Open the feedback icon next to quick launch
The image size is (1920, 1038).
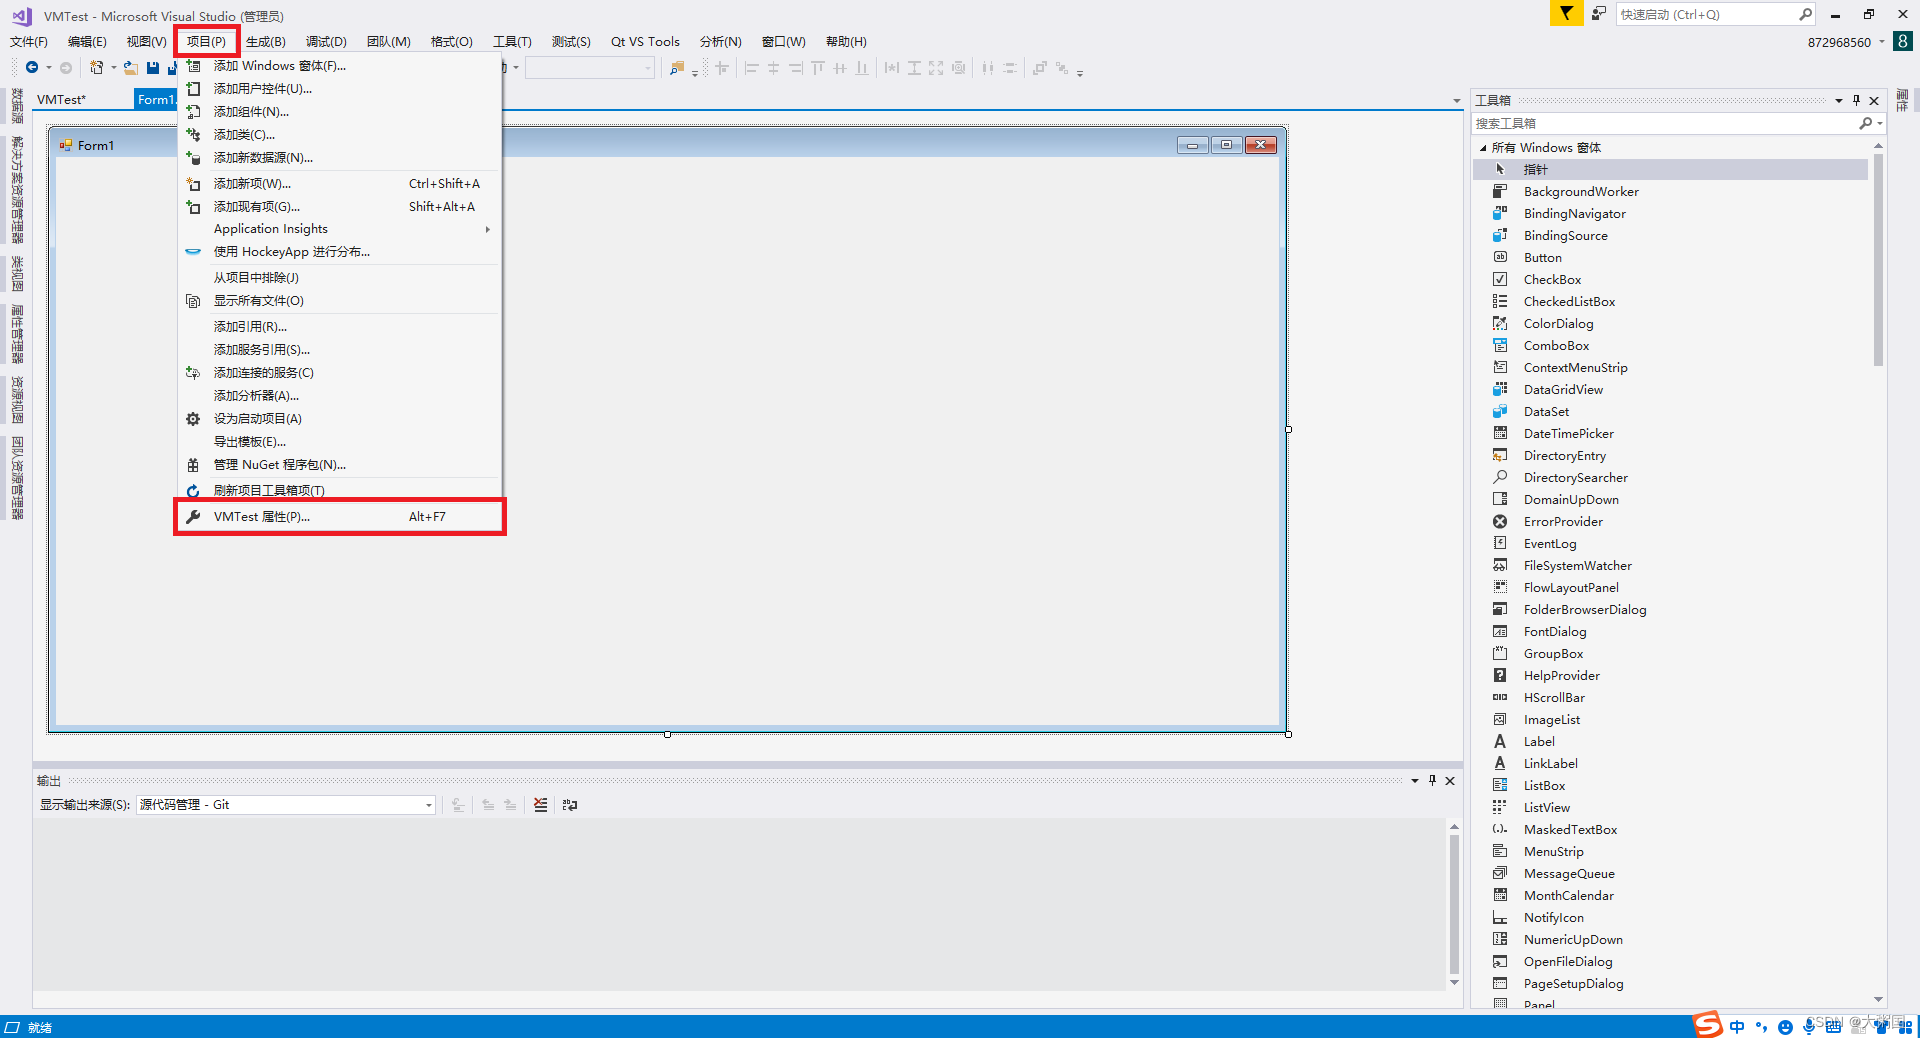[x=1599, y=14]
